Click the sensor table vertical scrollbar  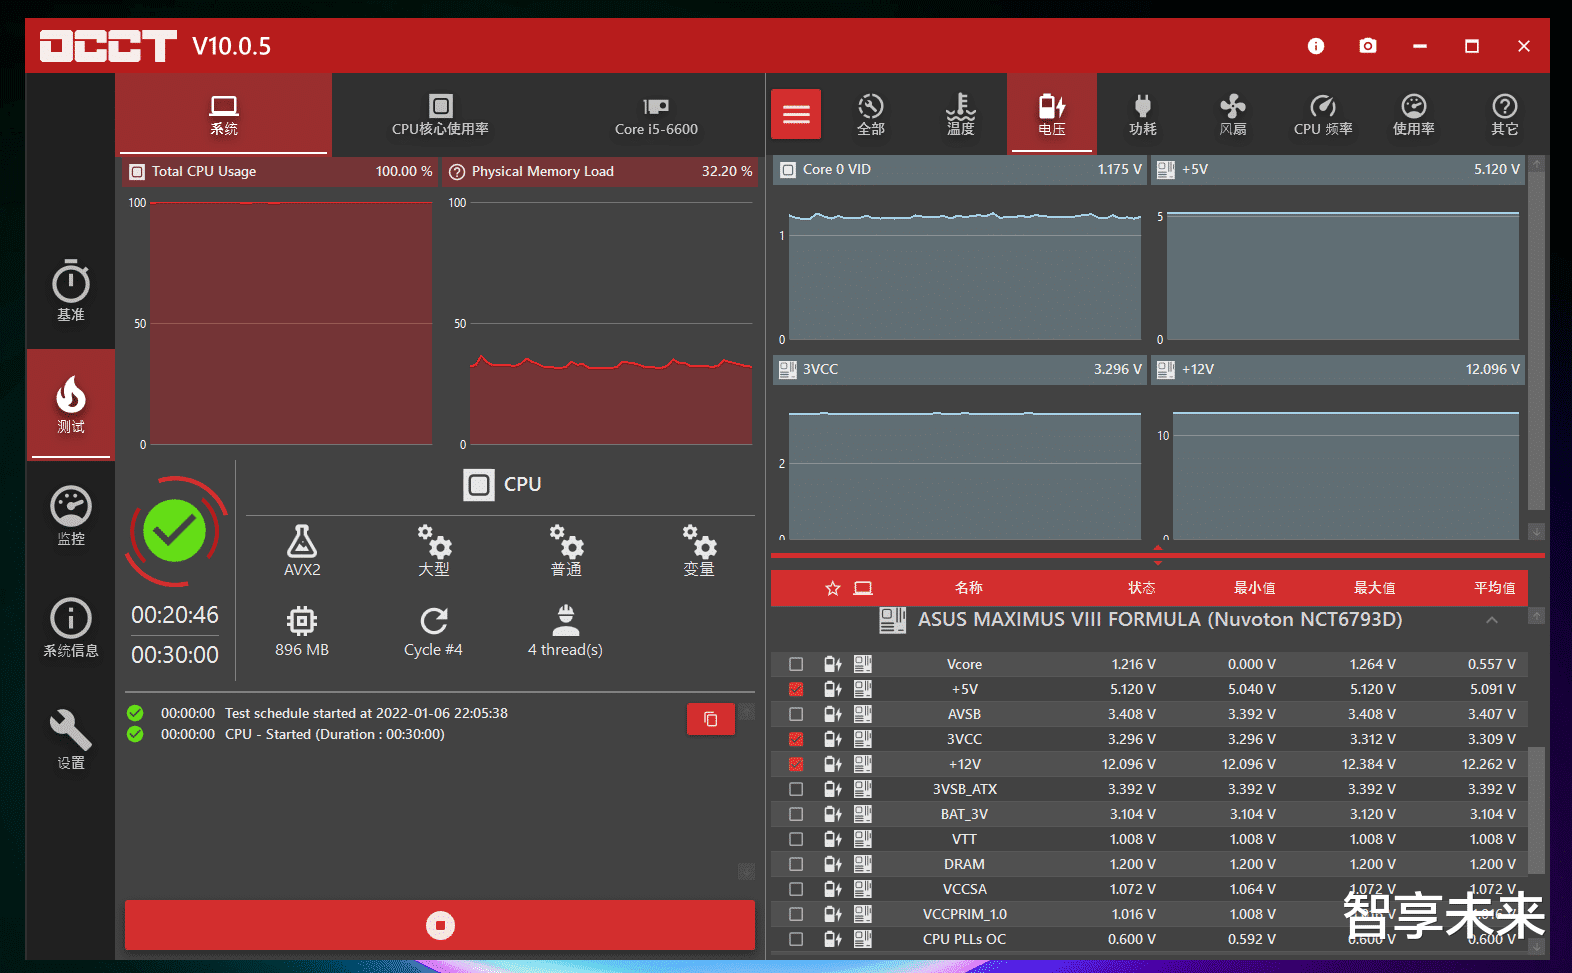tap(1537, 810)
